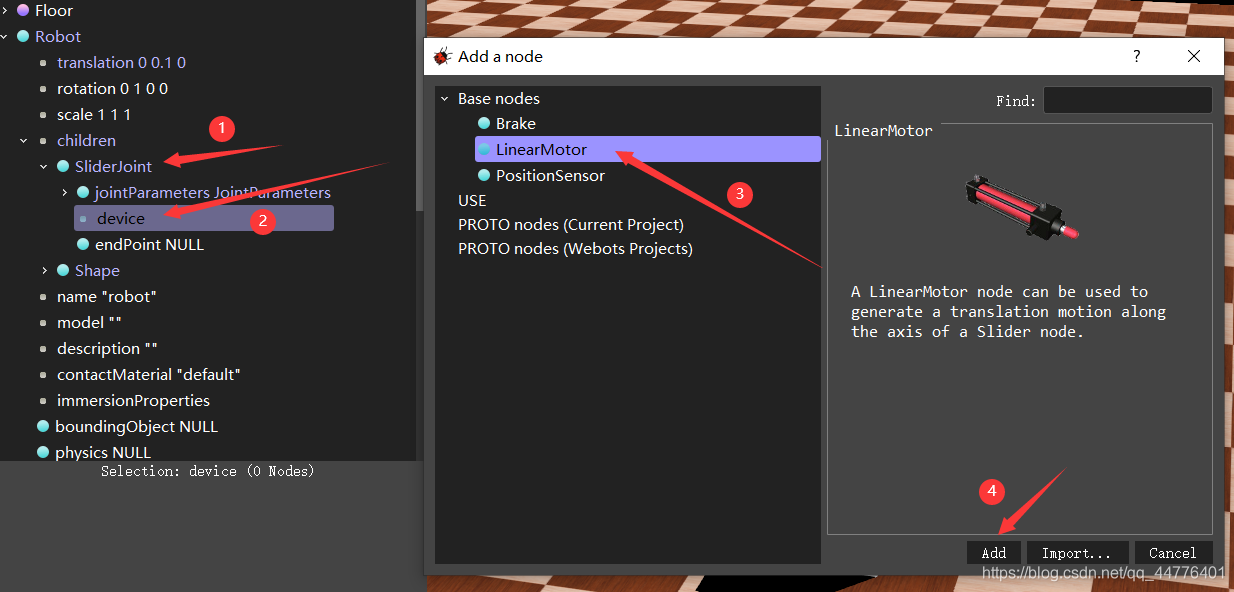Screen dimensions: 1234x592
Task: Select the children field label
Action: (x=86, y=140)
